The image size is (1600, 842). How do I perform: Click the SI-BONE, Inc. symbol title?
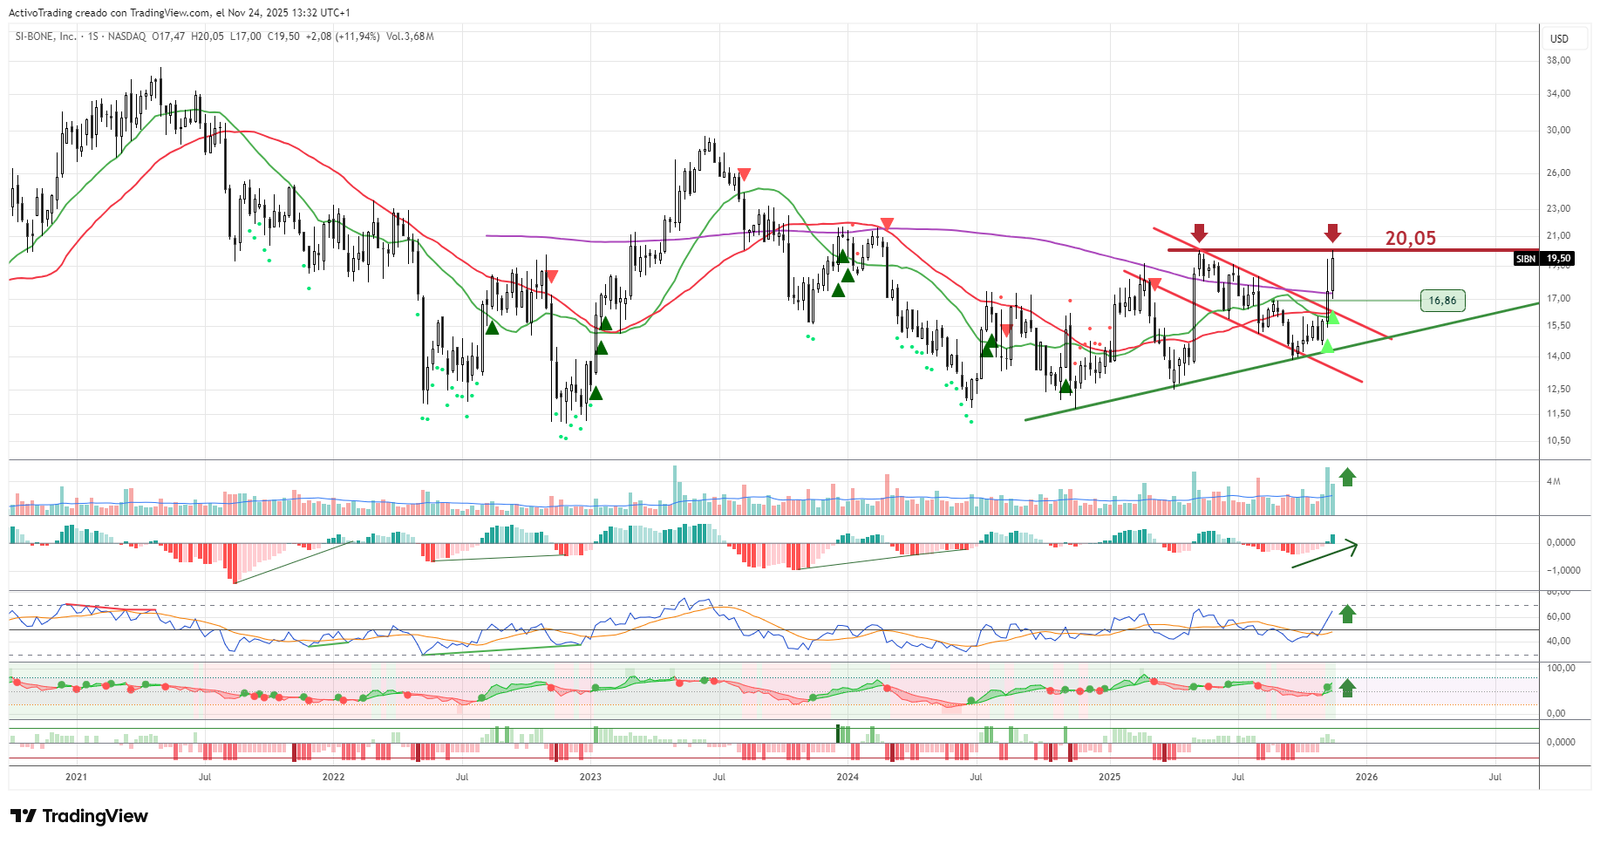pos(45,36)
